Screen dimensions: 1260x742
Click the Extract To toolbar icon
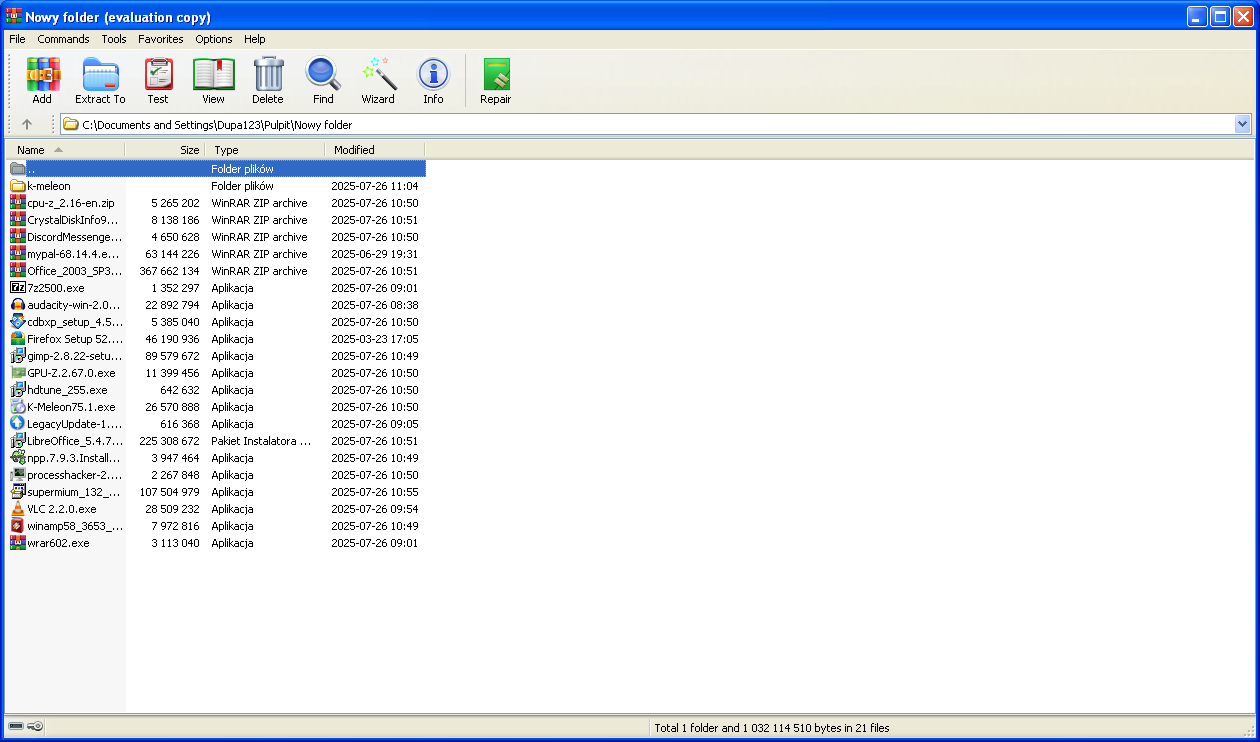(100, 80)
